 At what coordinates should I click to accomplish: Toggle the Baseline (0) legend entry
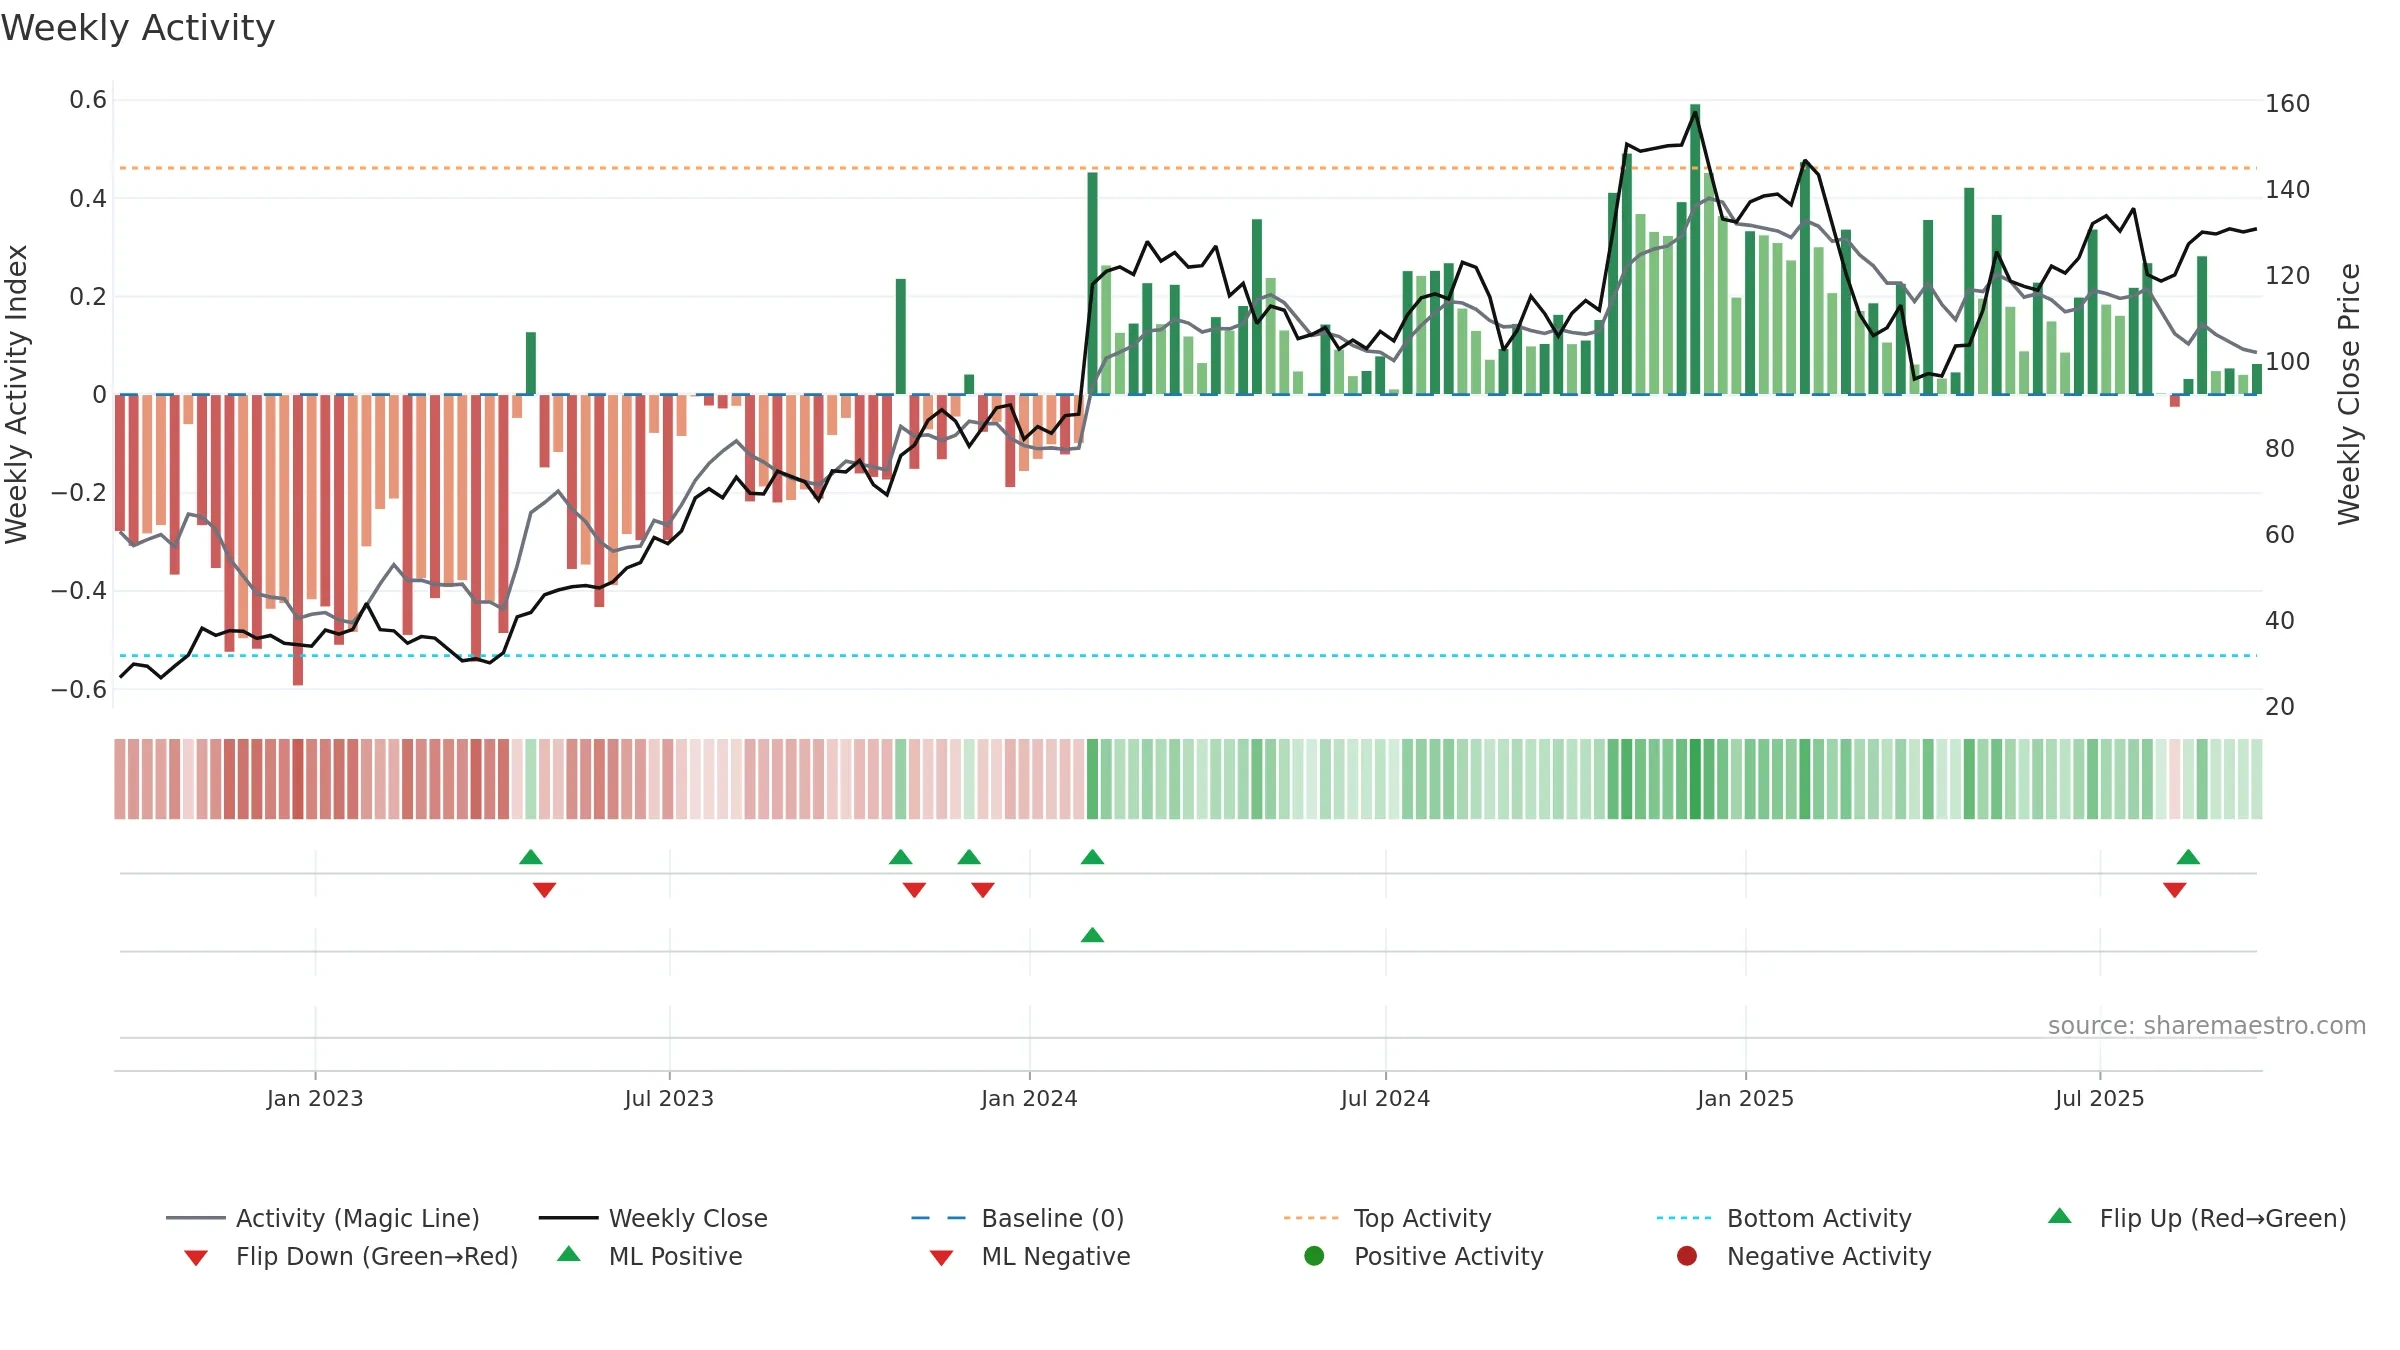(1018, 1218)
